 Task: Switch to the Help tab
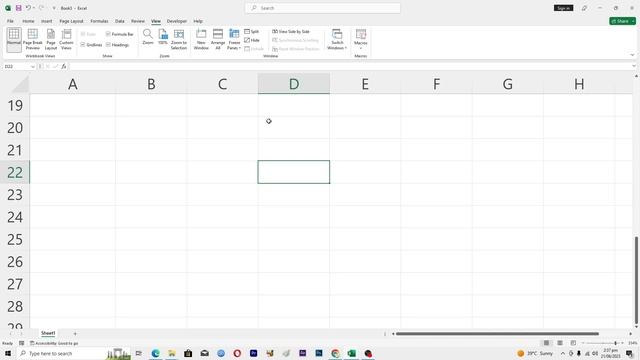click(x=198, y=21)
